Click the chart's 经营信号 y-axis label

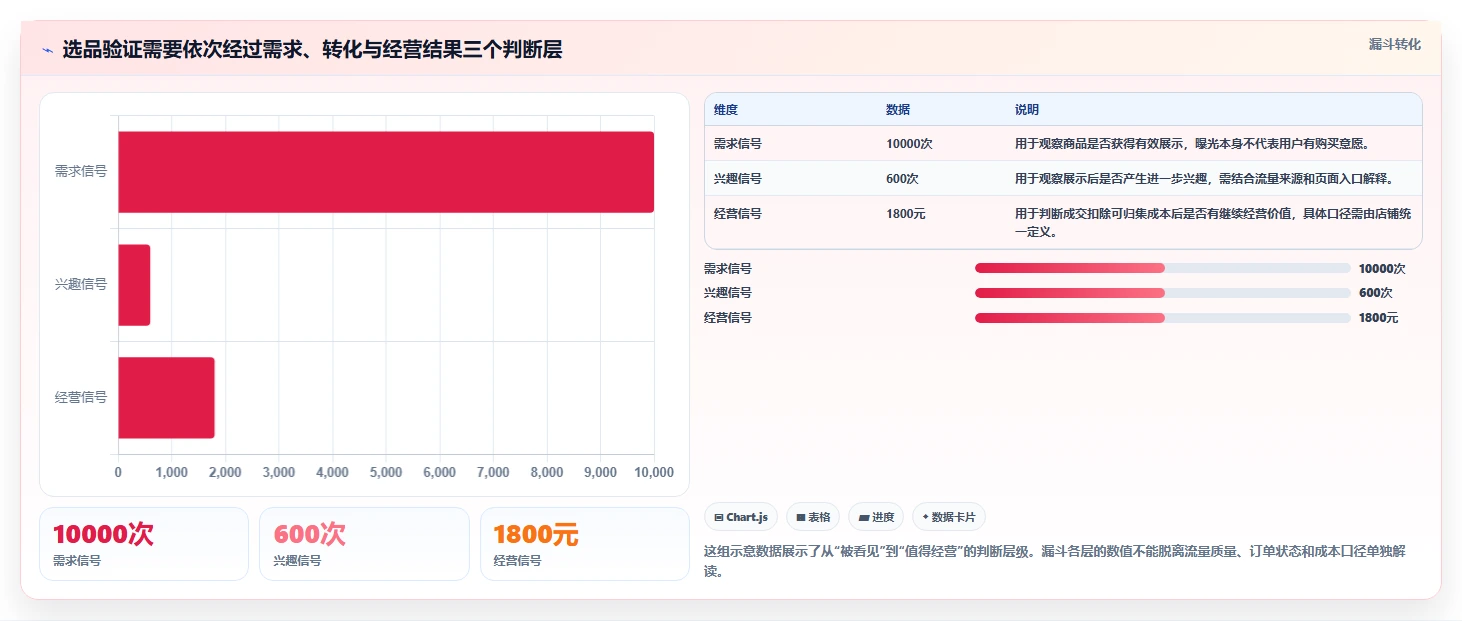[x=81, y=398]
